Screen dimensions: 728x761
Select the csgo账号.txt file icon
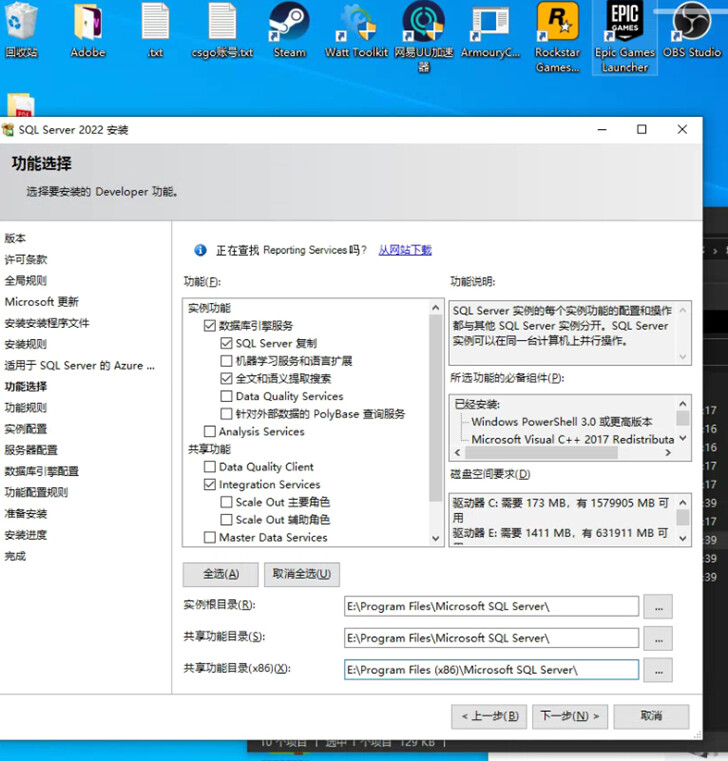[222, 30]
